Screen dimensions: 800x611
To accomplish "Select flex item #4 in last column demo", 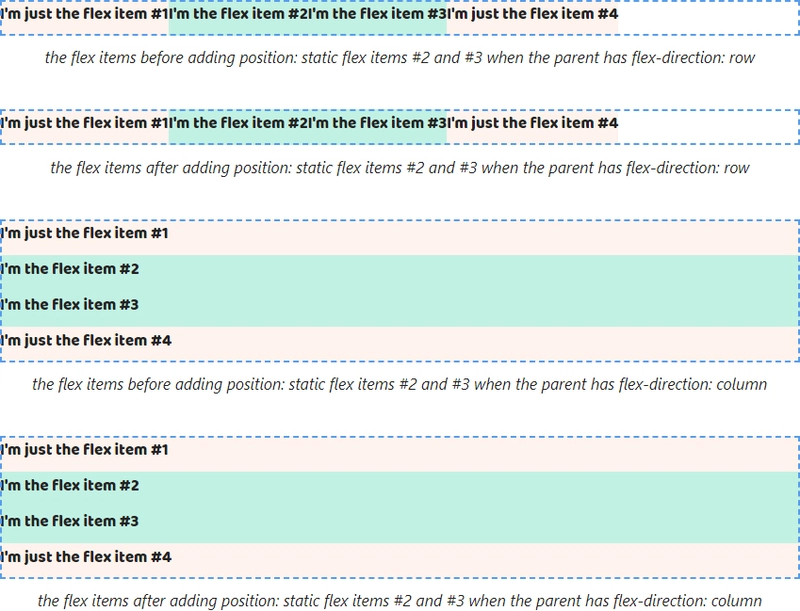I will (x=400, y=561).
